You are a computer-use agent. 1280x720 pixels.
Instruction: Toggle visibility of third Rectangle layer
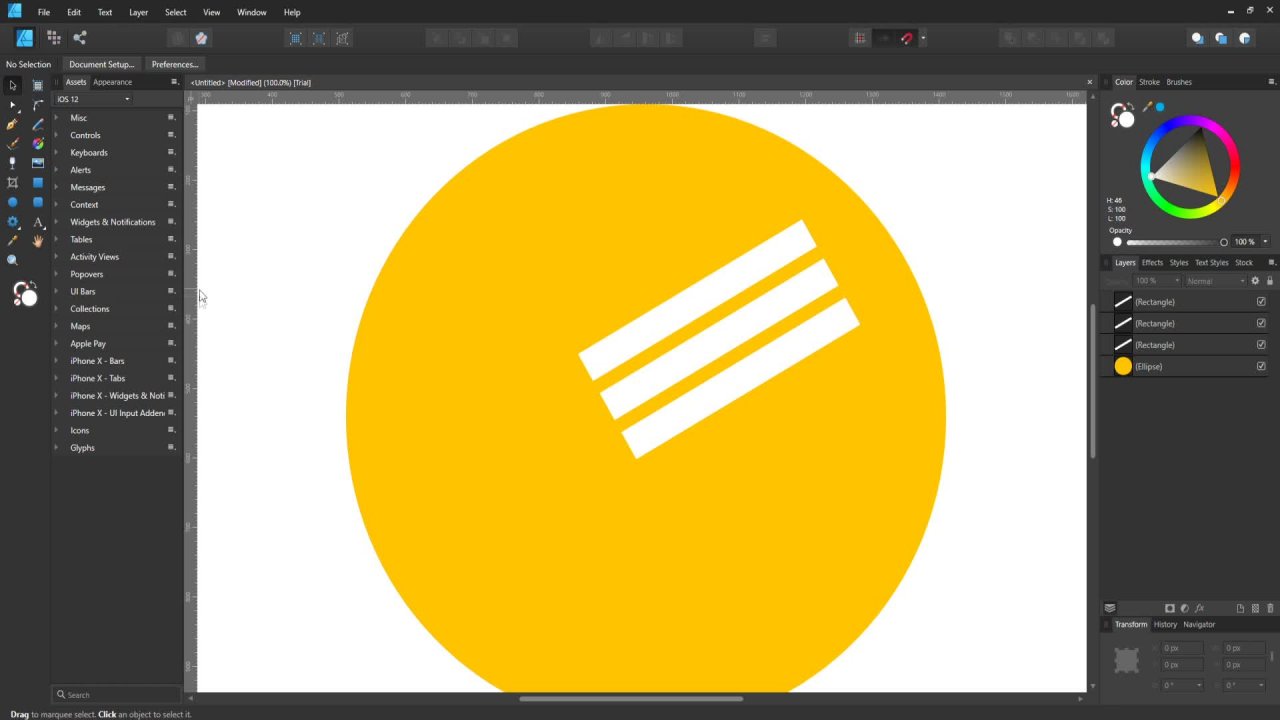click(x=1261, y=345)
